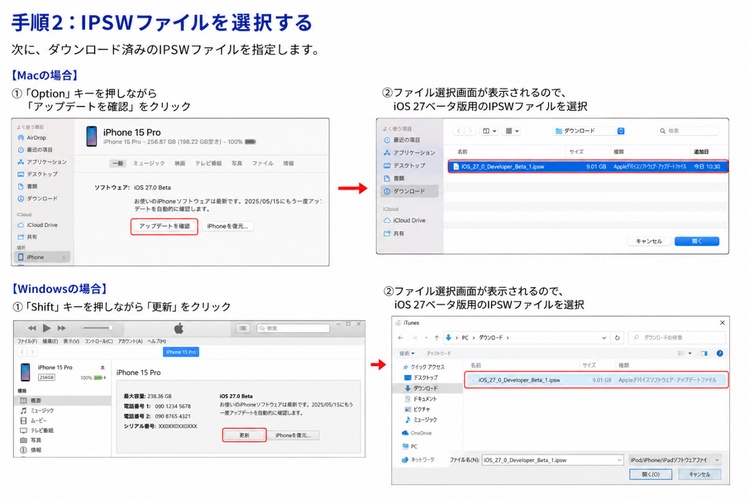
Task: Click the 更新 button in iTunes
Action: click(244, 435)
